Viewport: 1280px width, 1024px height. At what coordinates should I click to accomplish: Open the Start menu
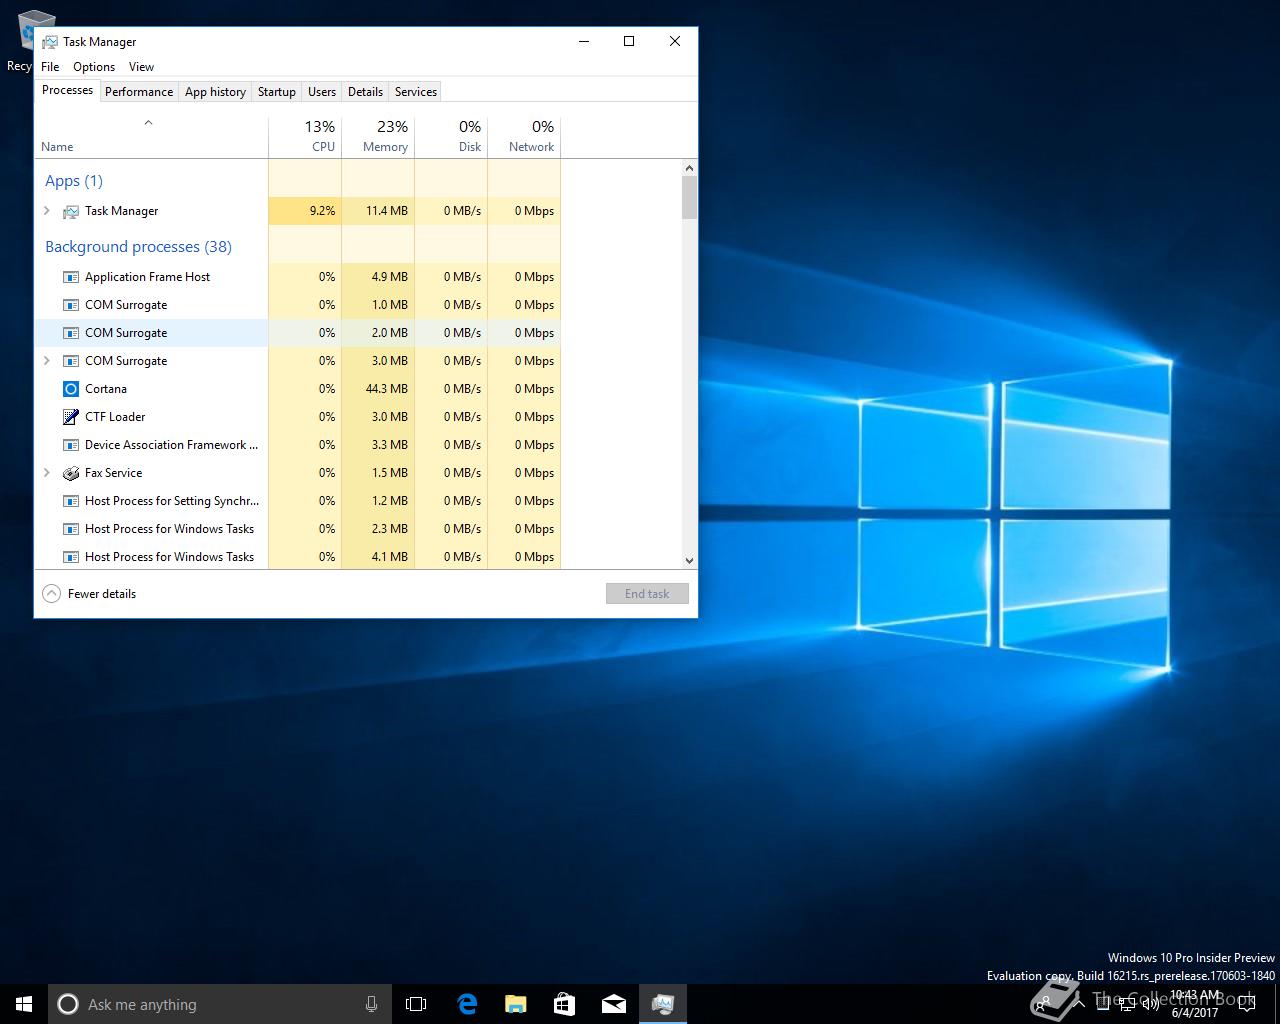click(24, 1004)
